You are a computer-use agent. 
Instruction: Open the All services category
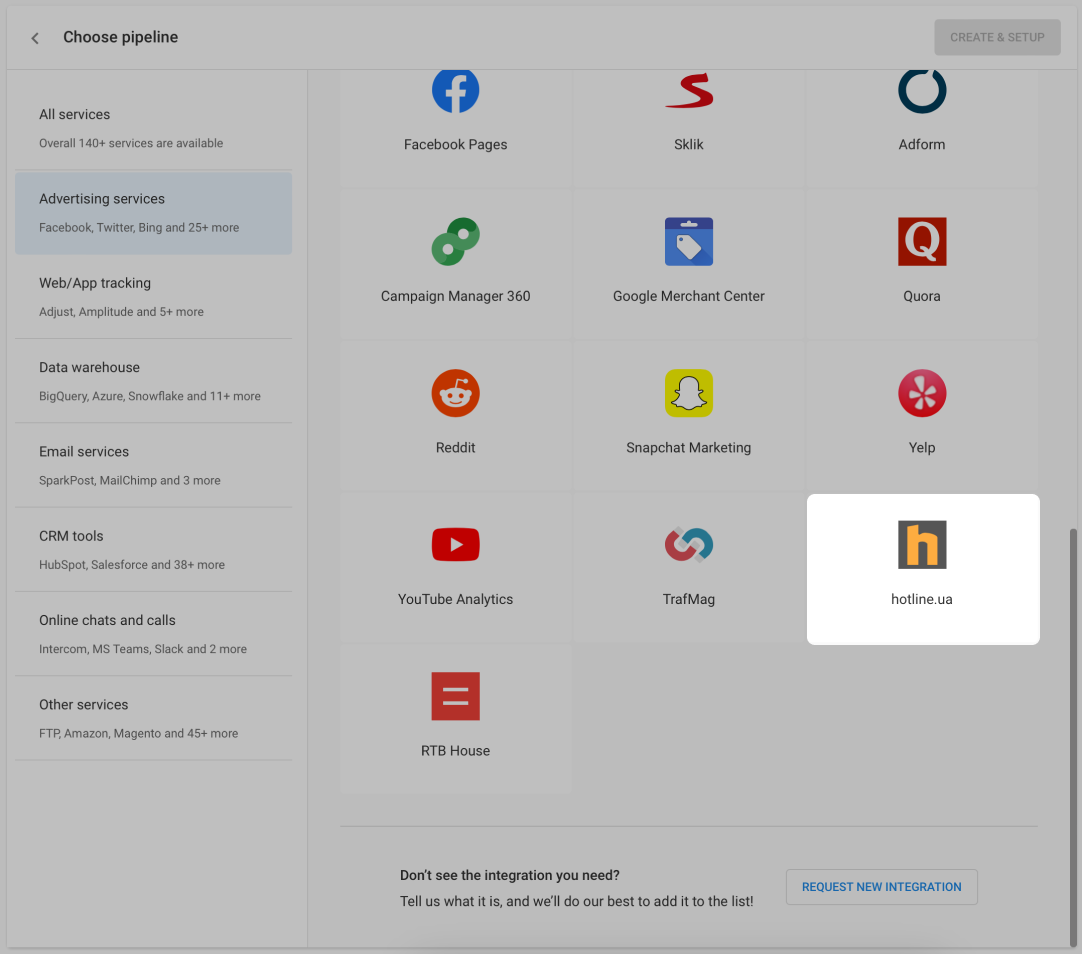[153, 128]
